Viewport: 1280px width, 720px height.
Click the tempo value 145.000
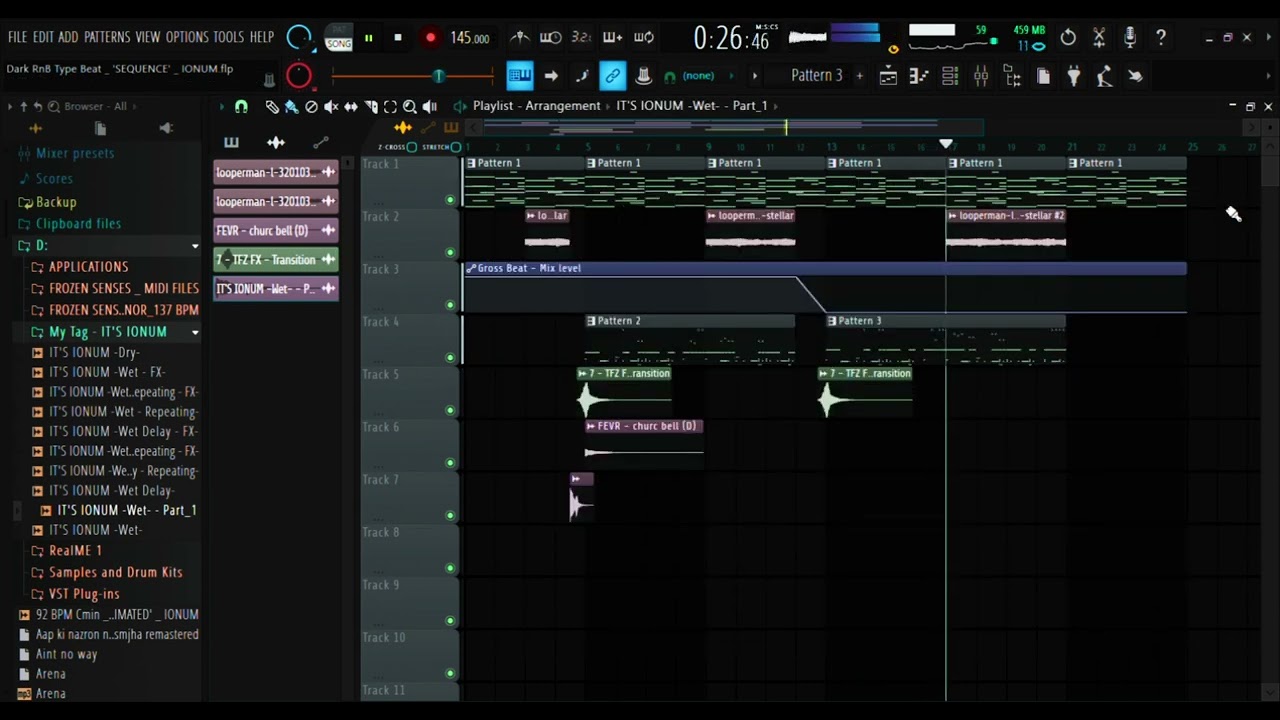click(469, 38)
